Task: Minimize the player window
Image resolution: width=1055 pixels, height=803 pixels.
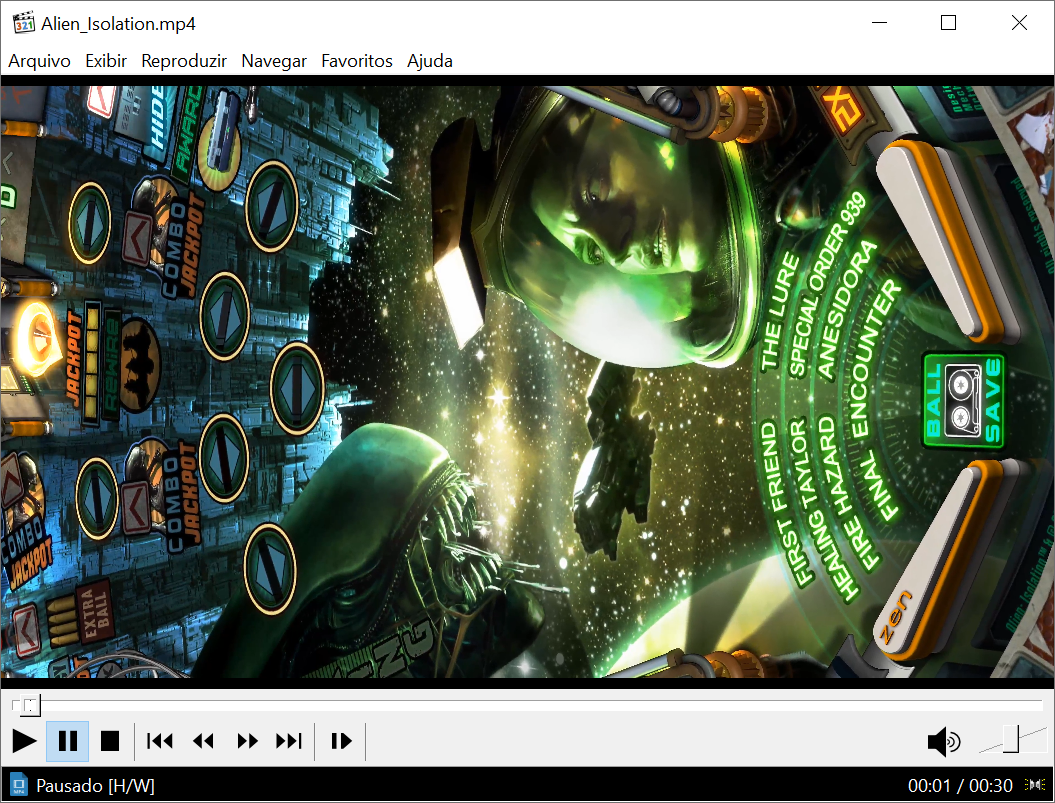Action: [x=879, y=23]
